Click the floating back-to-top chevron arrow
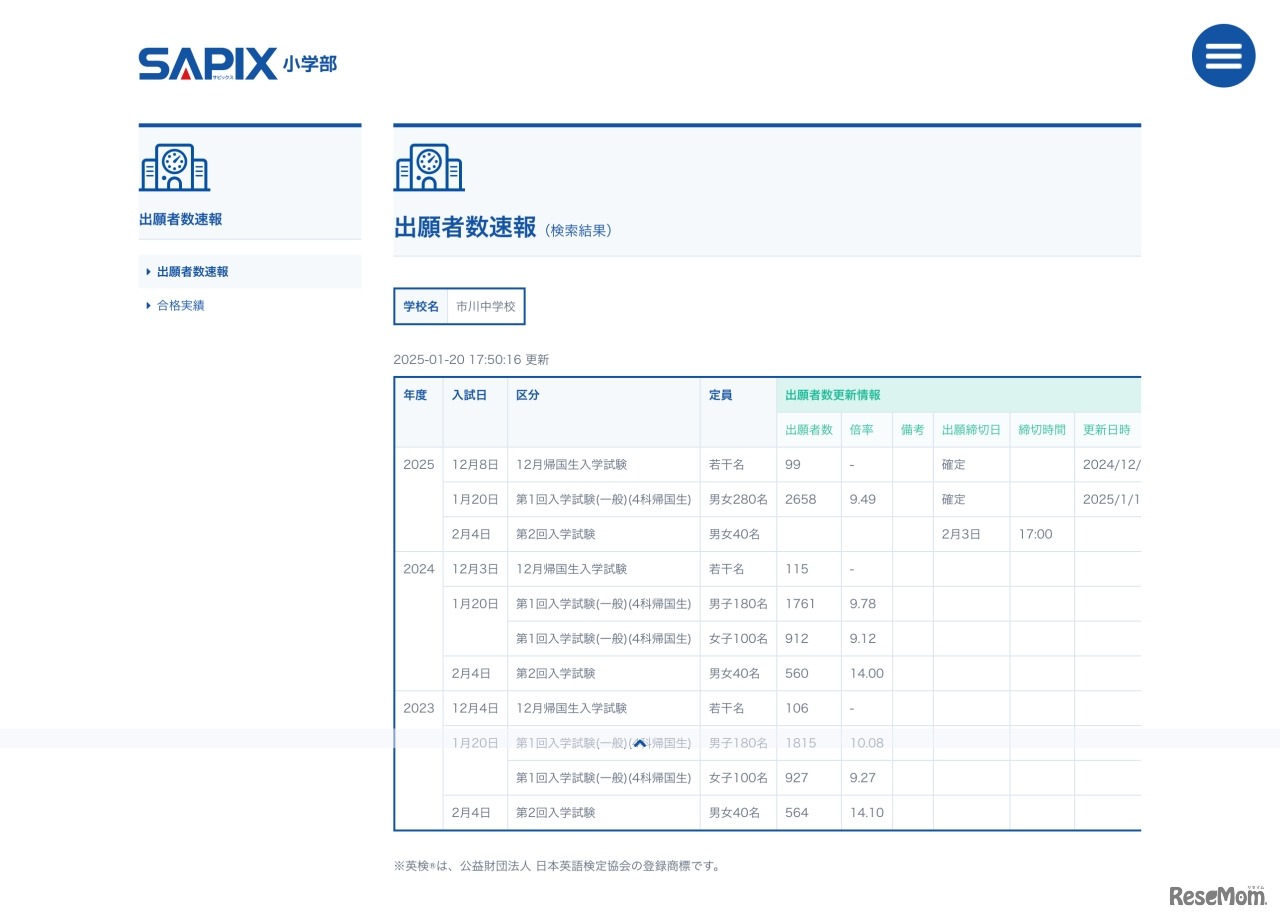The height and width of the screenshot is (919, 1280). [x=639, y=743]
